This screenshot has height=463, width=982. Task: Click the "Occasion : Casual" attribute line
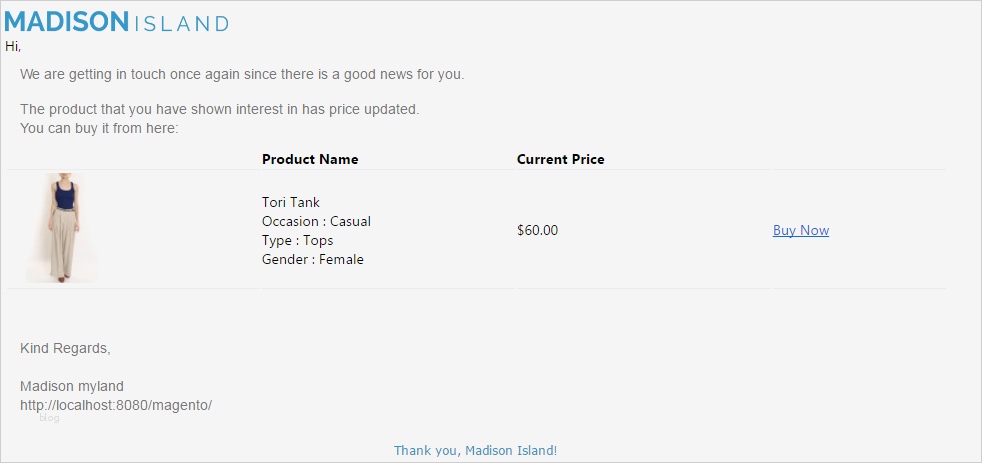click(316, 221)
